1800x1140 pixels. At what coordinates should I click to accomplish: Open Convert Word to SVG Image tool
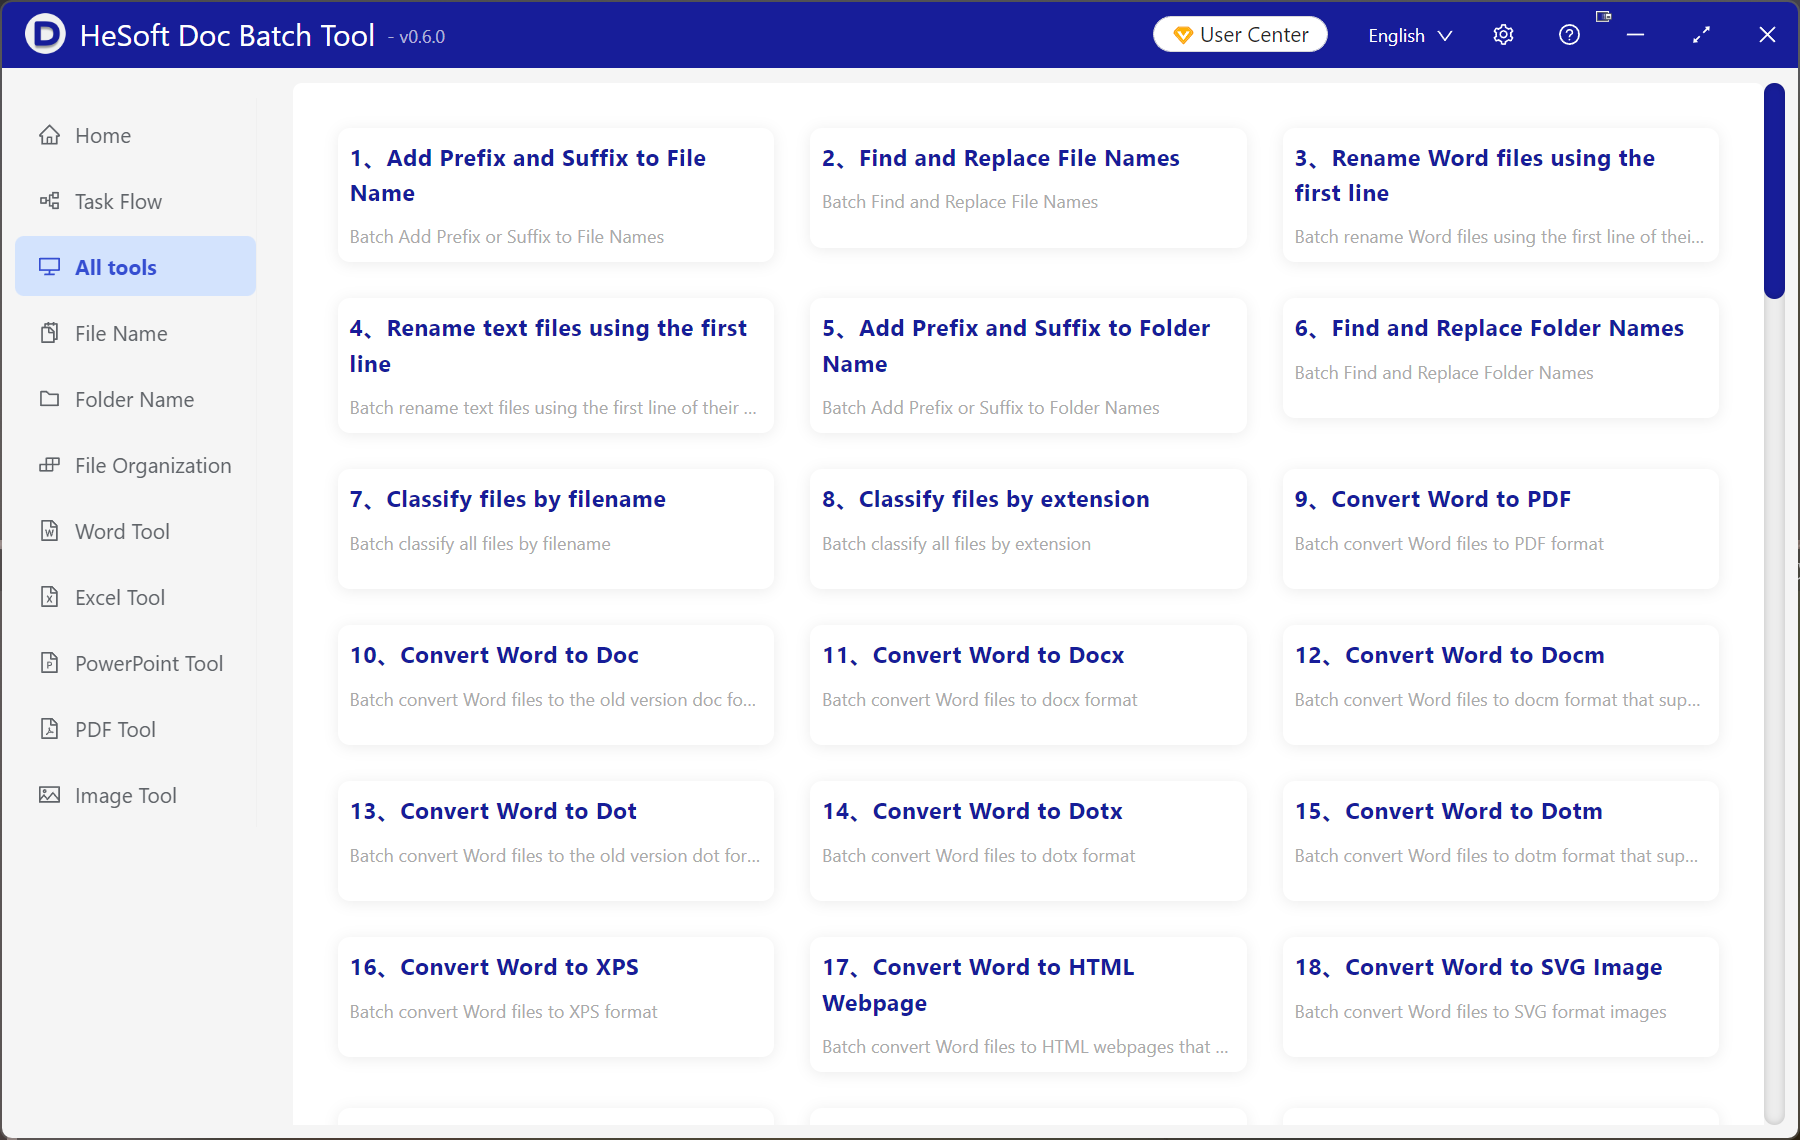(1501, 997)
